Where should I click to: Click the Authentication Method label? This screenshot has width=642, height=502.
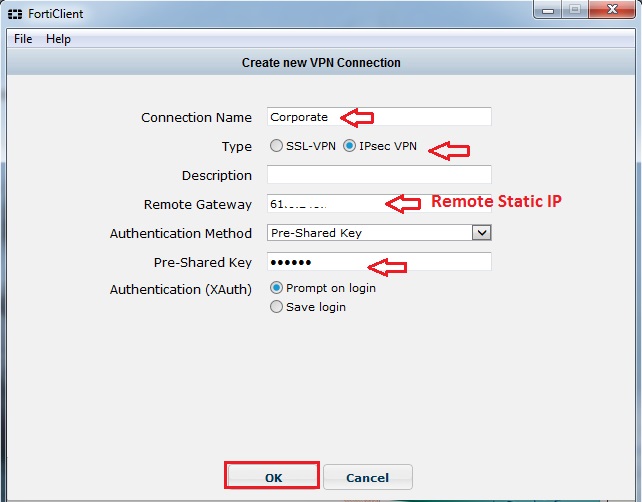[181, 233]
